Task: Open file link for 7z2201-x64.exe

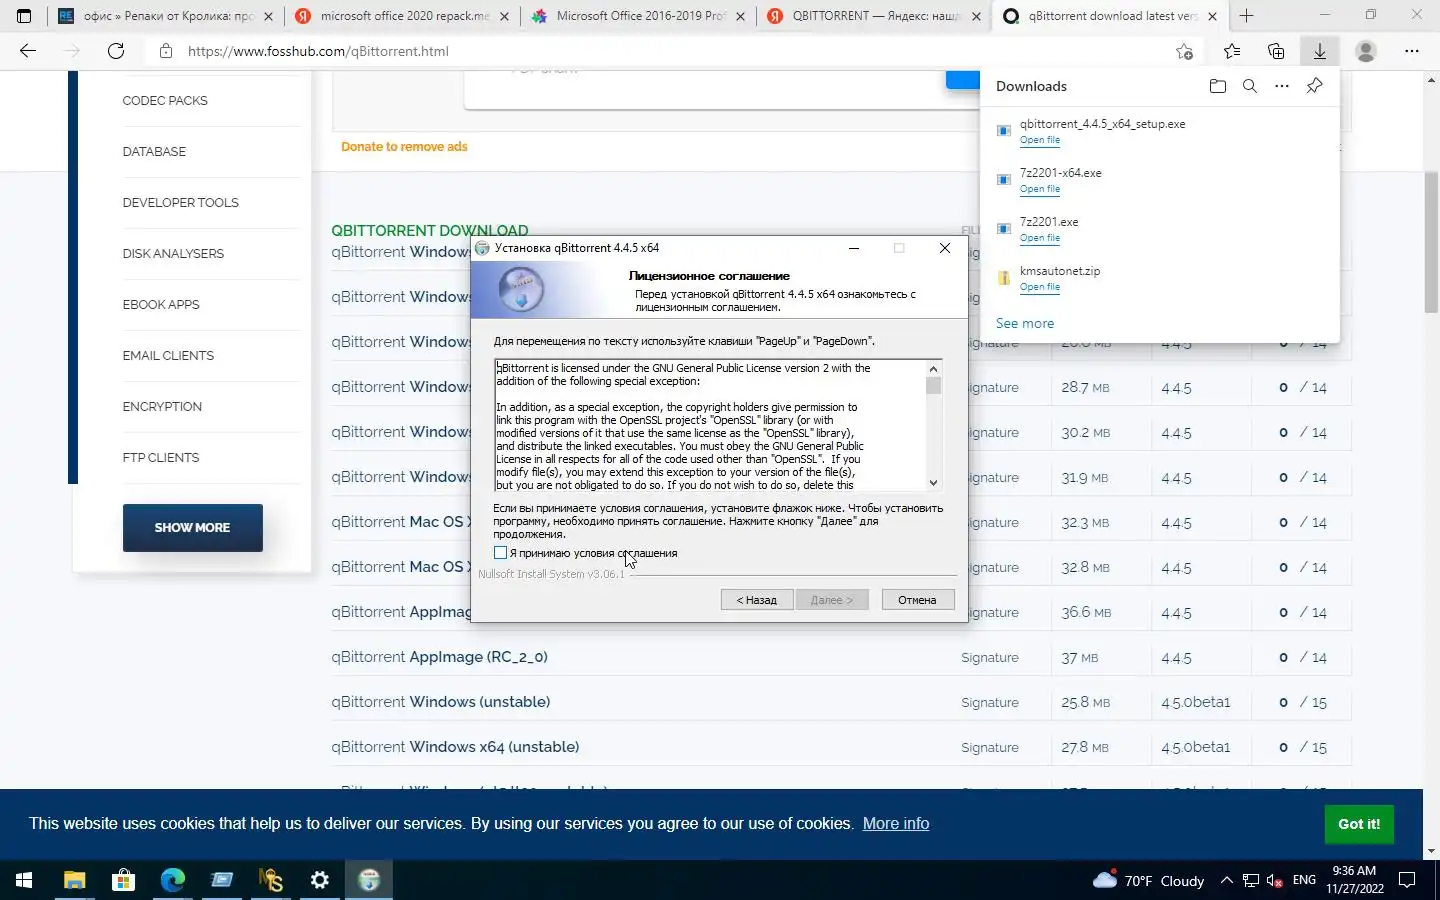Action: pos(1040,189)
